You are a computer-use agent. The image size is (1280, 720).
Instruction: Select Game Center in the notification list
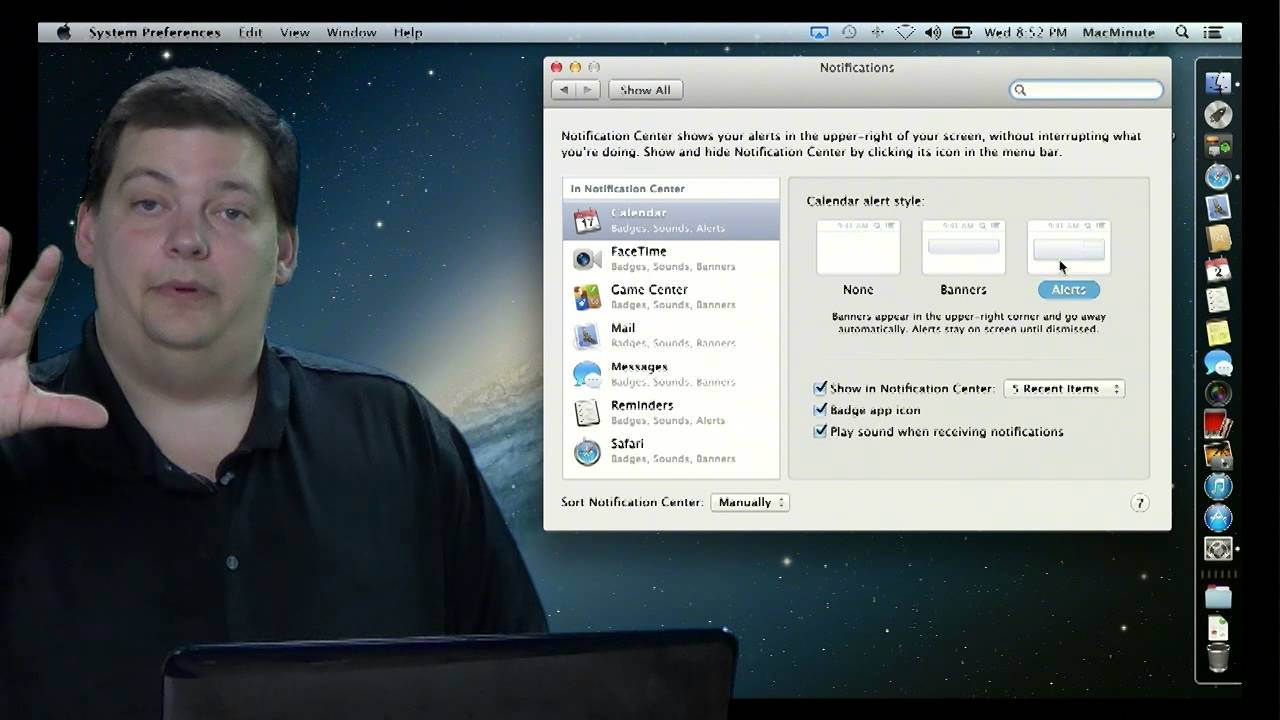(649, 296)
